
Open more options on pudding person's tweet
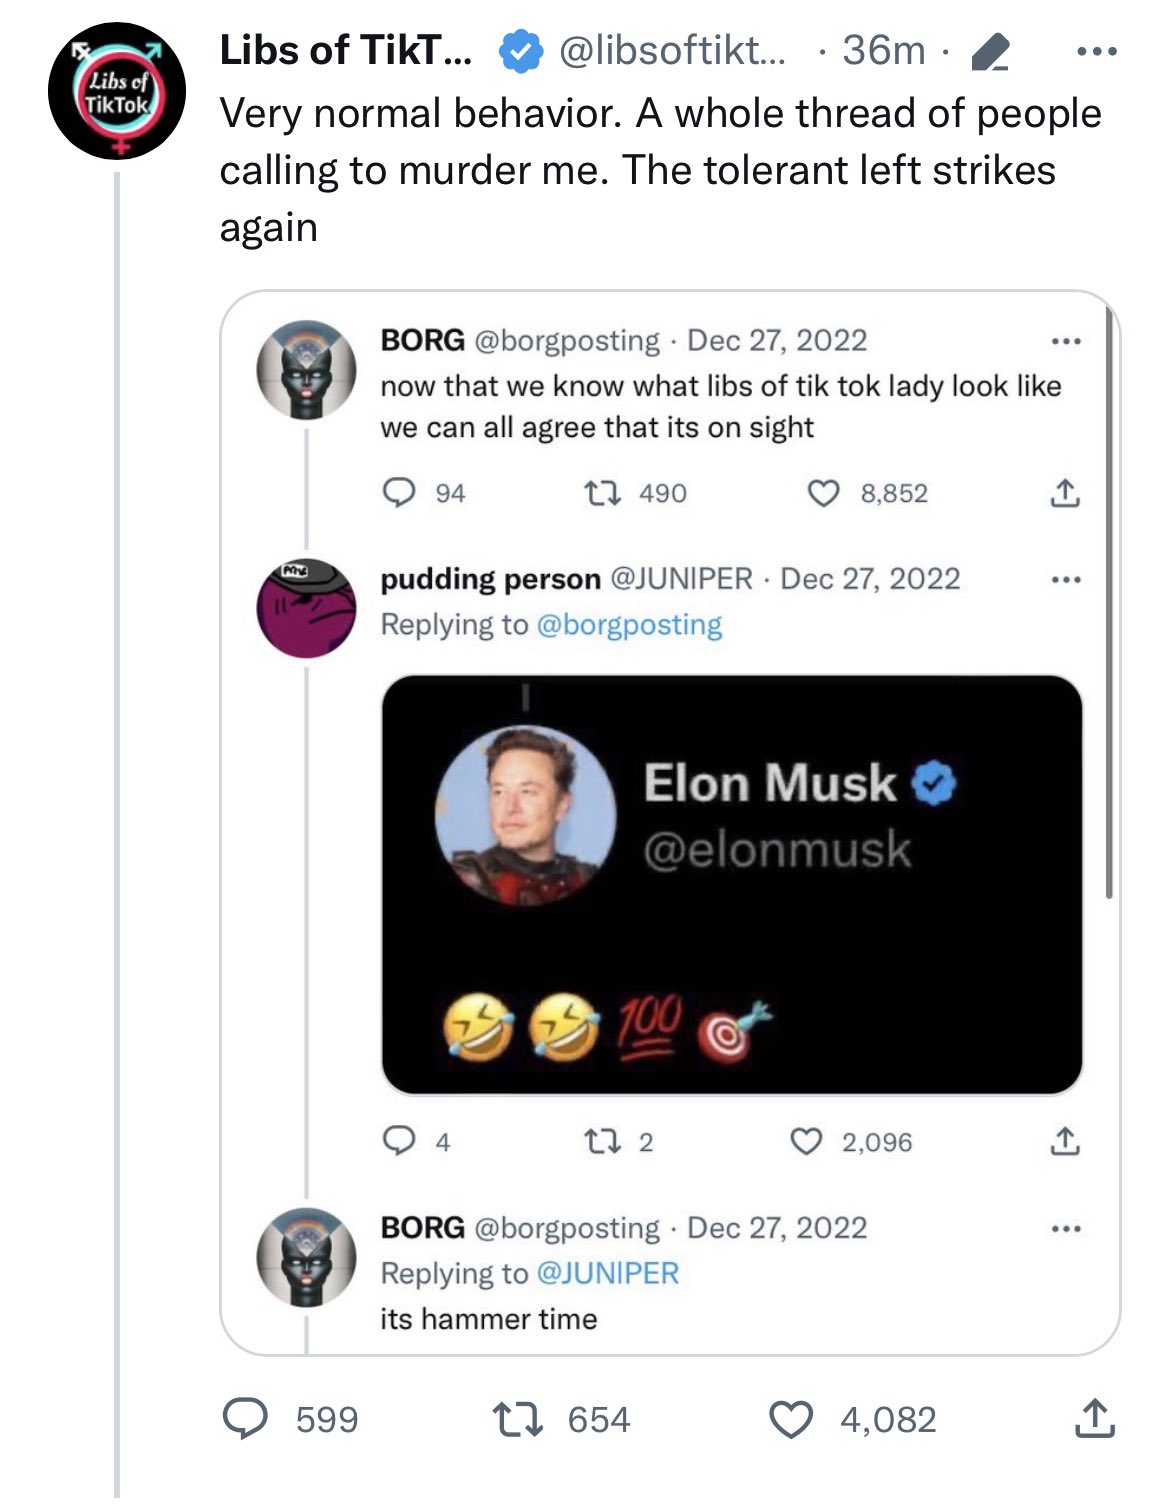1066,580
